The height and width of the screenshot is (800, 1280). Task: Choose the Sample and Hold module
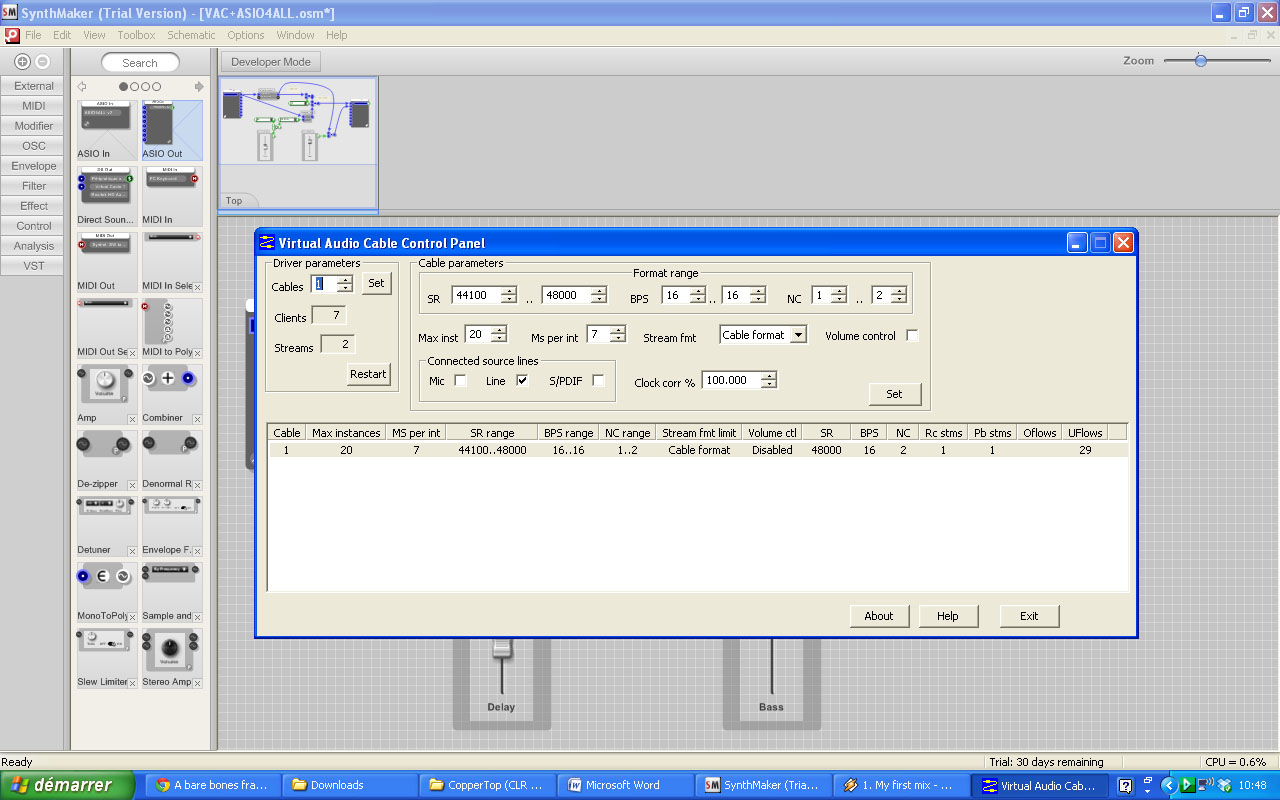(x=172, y=592)
